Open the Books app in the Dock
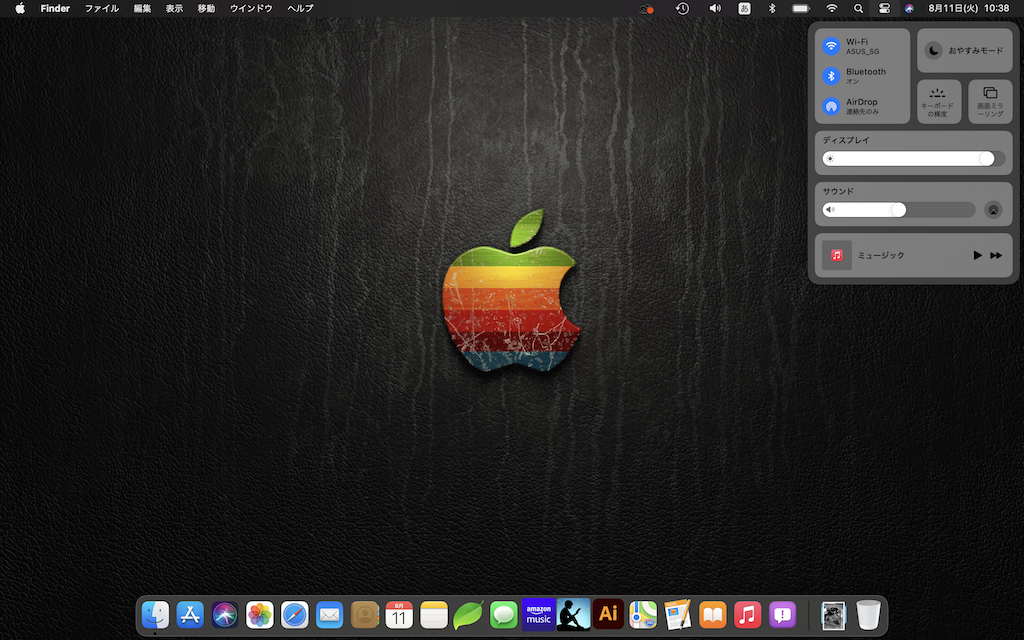1024x640 pixels. [712, 615]
